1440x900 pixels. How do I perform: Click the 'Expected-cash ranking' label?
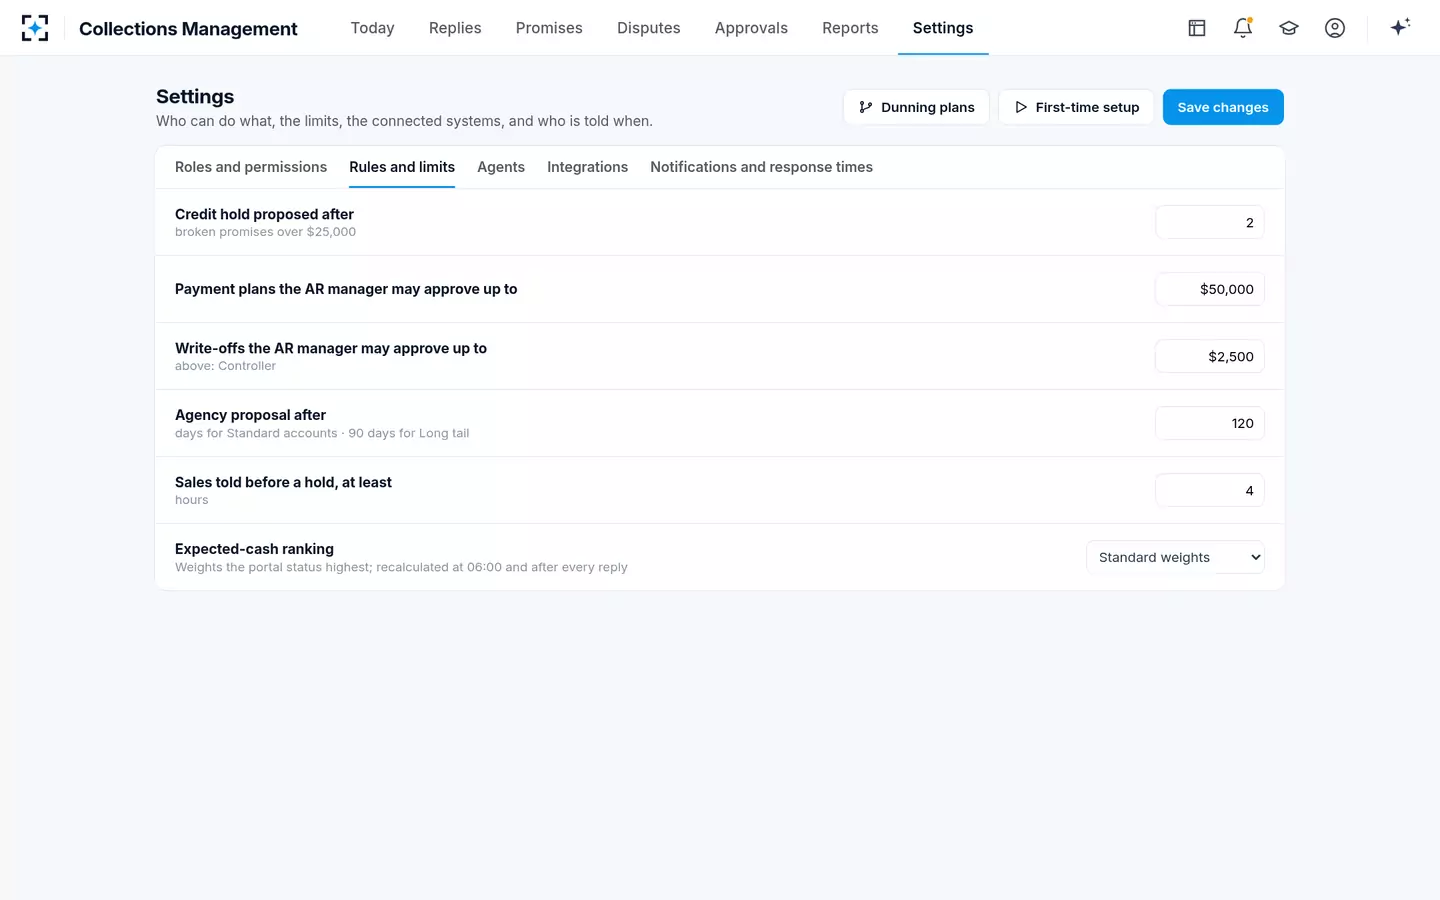254,549
